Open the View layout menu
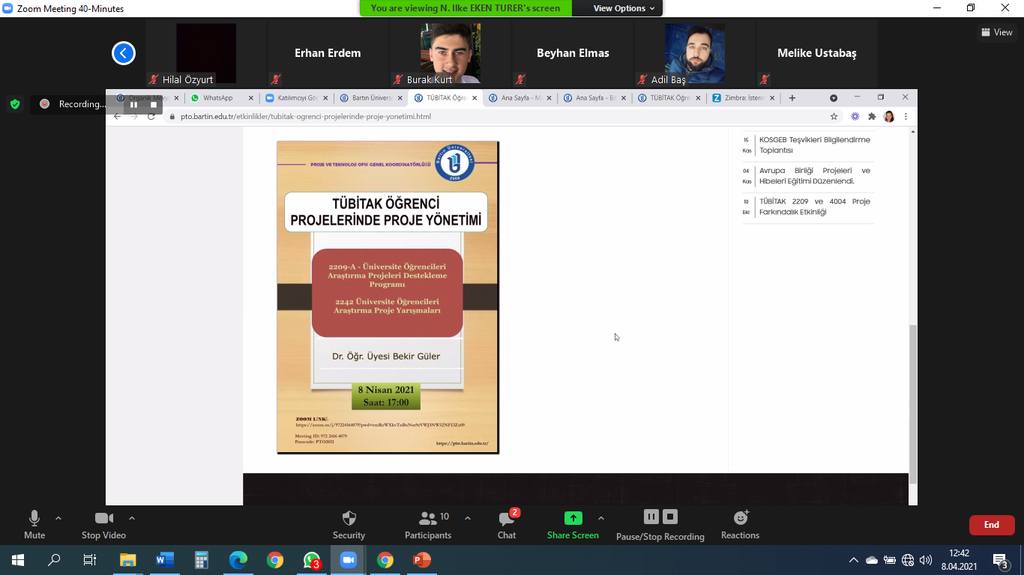1024x575 pixels. 997,32
